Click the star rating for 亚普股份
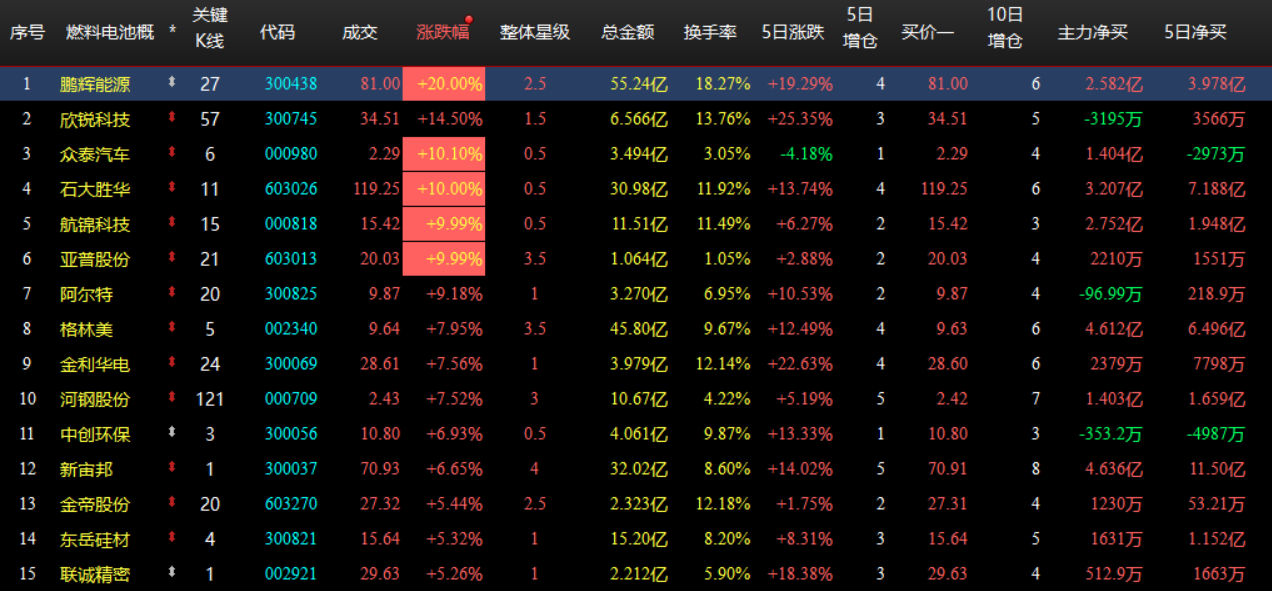The width and height of the screenshot is (1272, 591). point(534,259)
